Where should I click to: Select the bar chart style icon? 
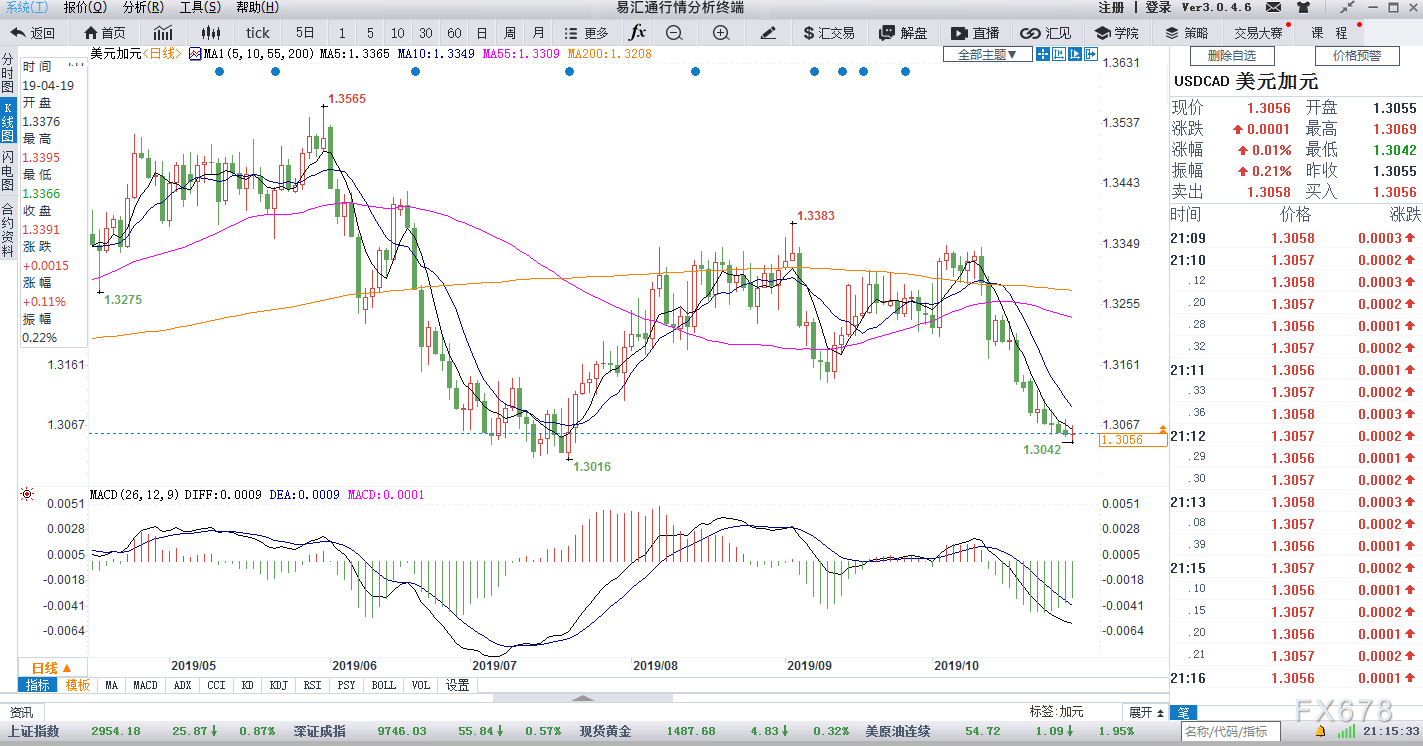[163, 33]
